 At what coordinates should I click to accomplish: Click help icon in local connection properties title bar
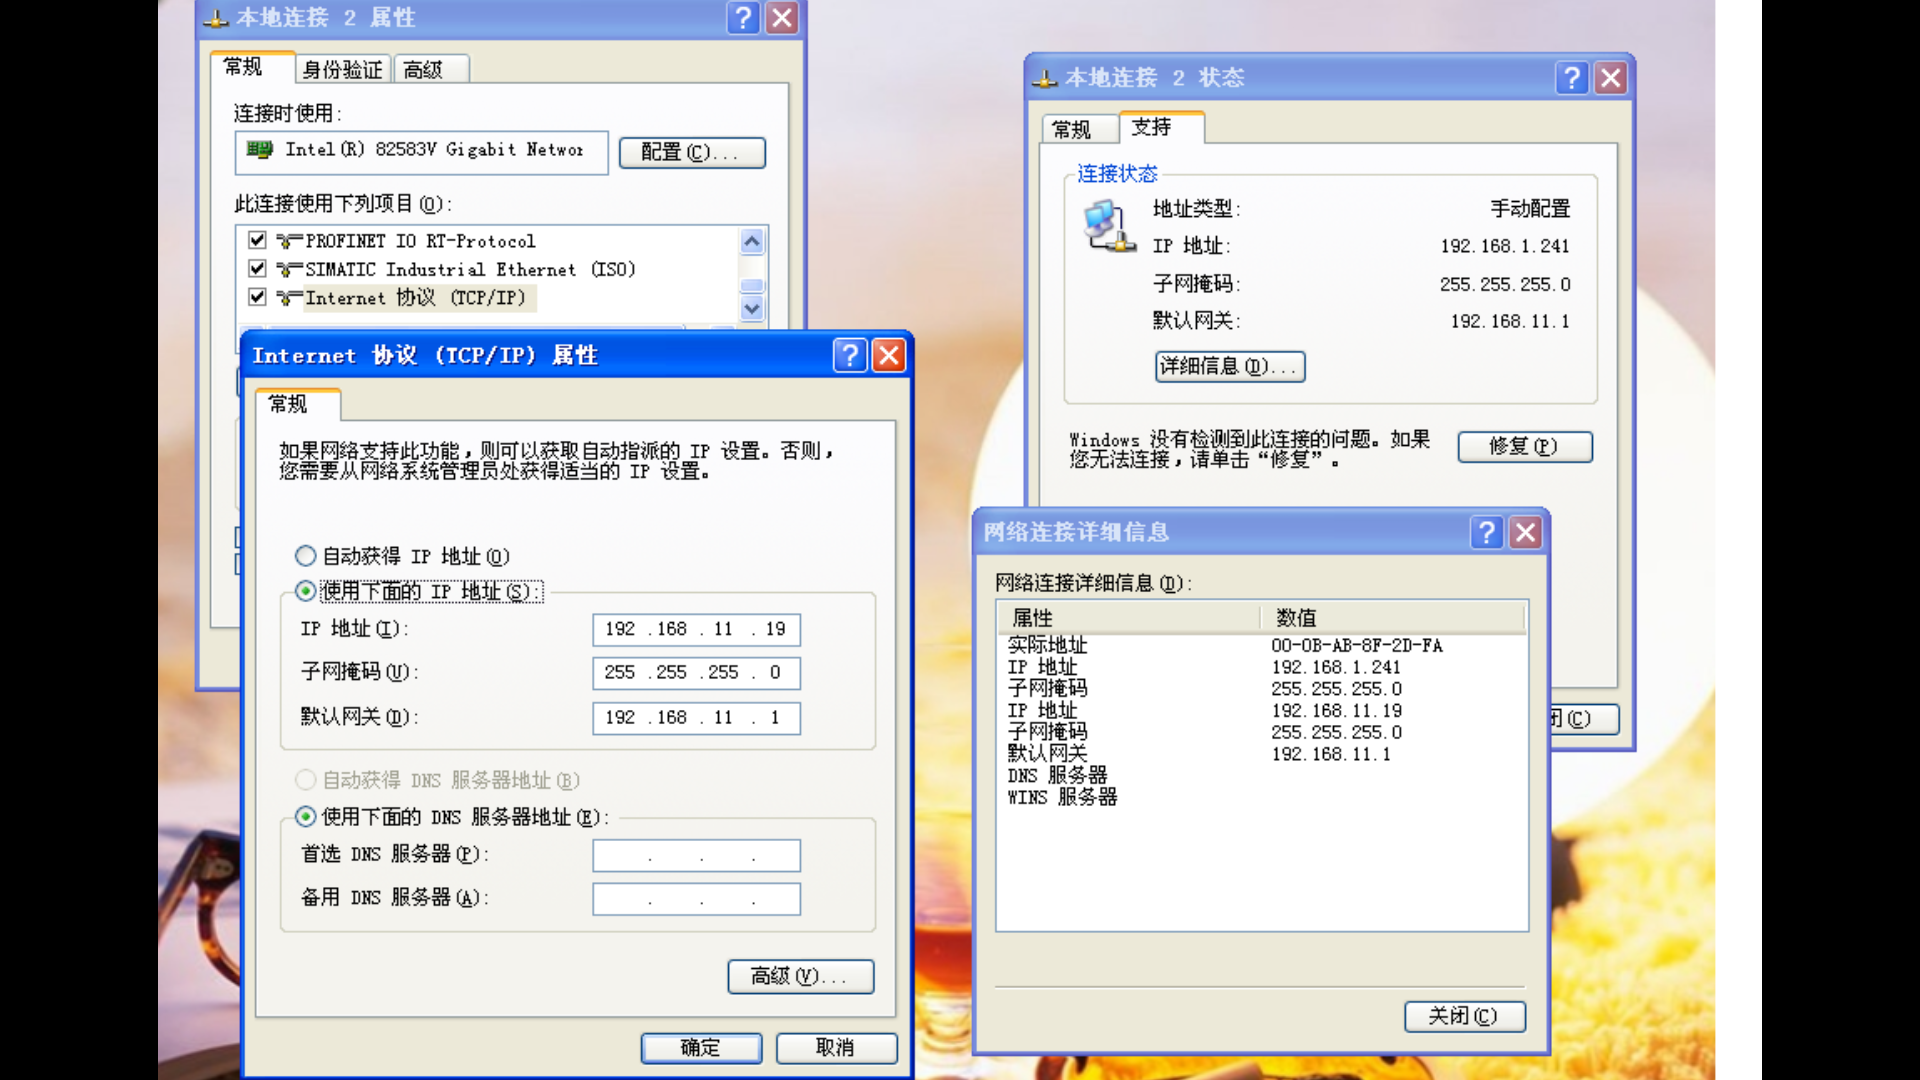pyautogui.click(x=743, y=18)
